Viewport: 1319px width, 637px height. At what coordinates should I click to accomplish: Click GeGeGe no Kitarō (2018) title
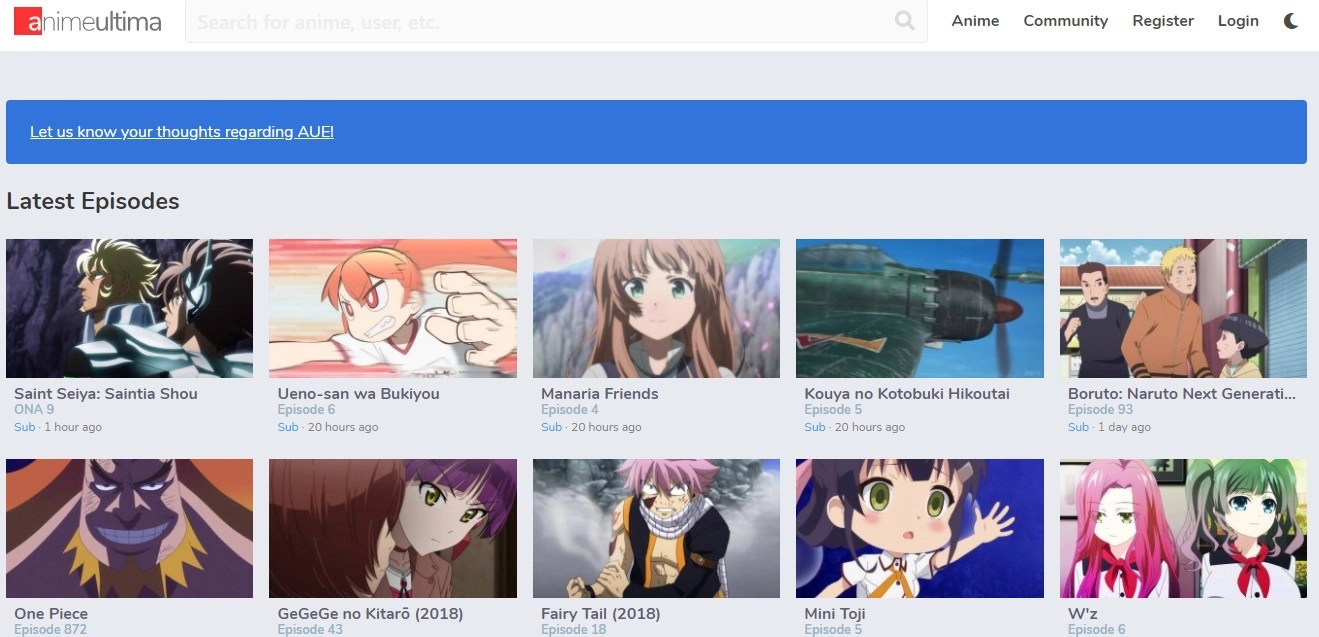370,614
